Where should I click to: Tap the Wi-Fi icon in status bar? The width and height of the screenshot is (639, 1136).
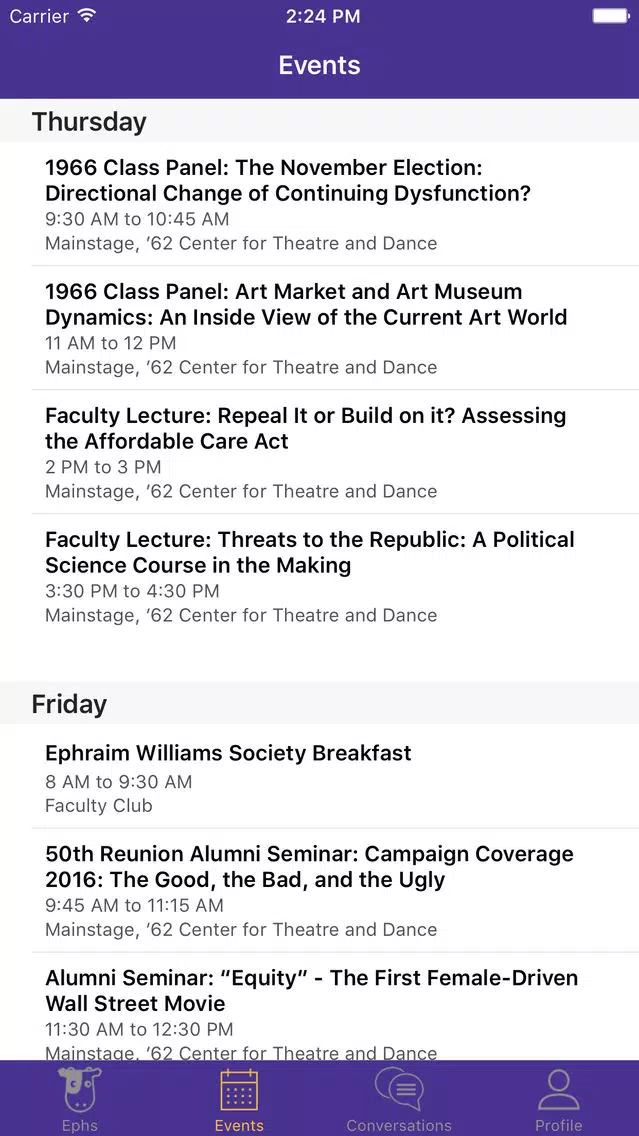click(x=87, y=16)
